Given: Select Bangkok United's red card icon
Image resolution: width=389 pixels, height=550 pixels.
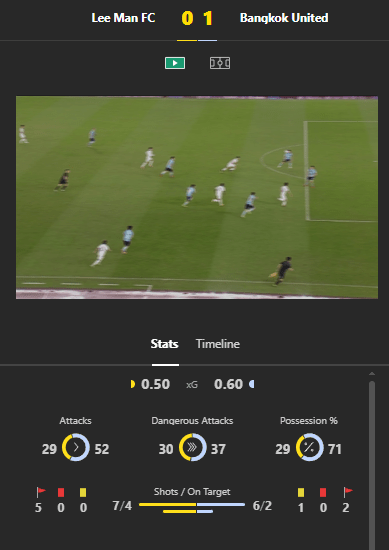Looking at the screenshot, I should (323, 492).
